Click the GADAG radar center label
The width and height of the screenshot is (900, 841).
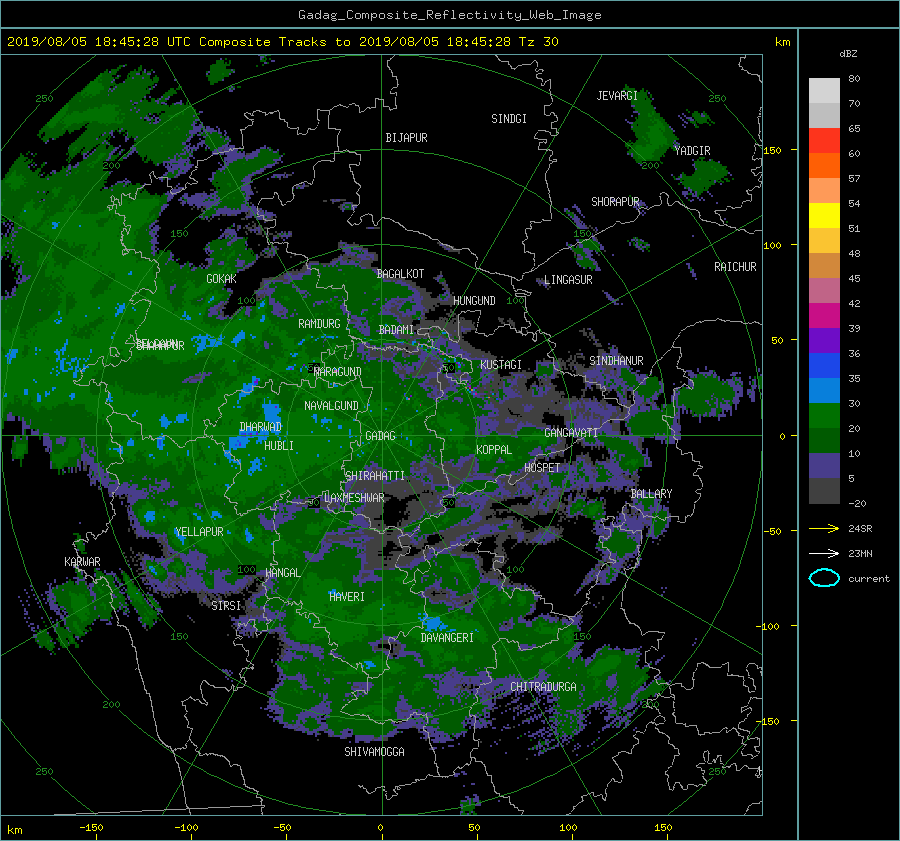[x=380, y=436]
